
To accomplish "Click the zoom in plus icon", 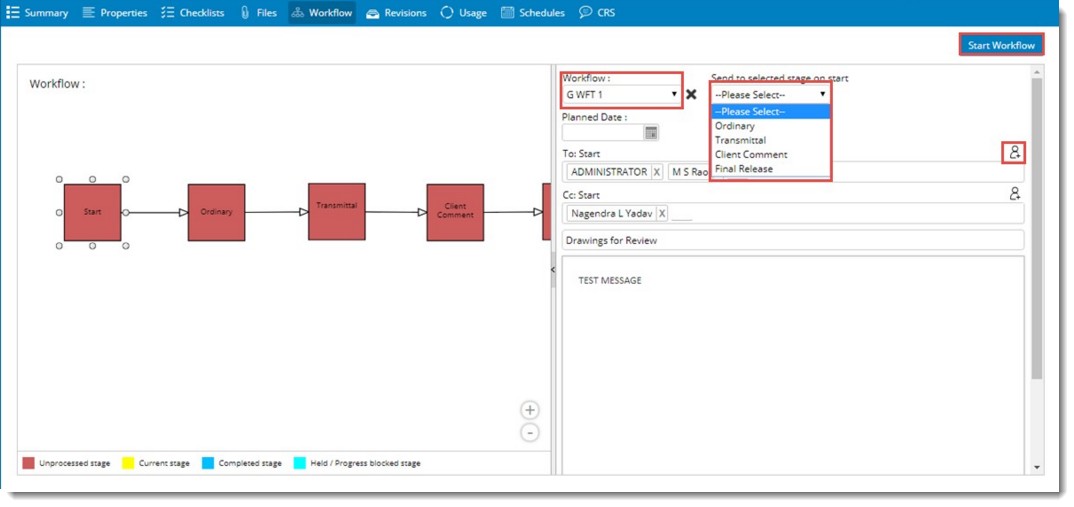I will (530, 410).
